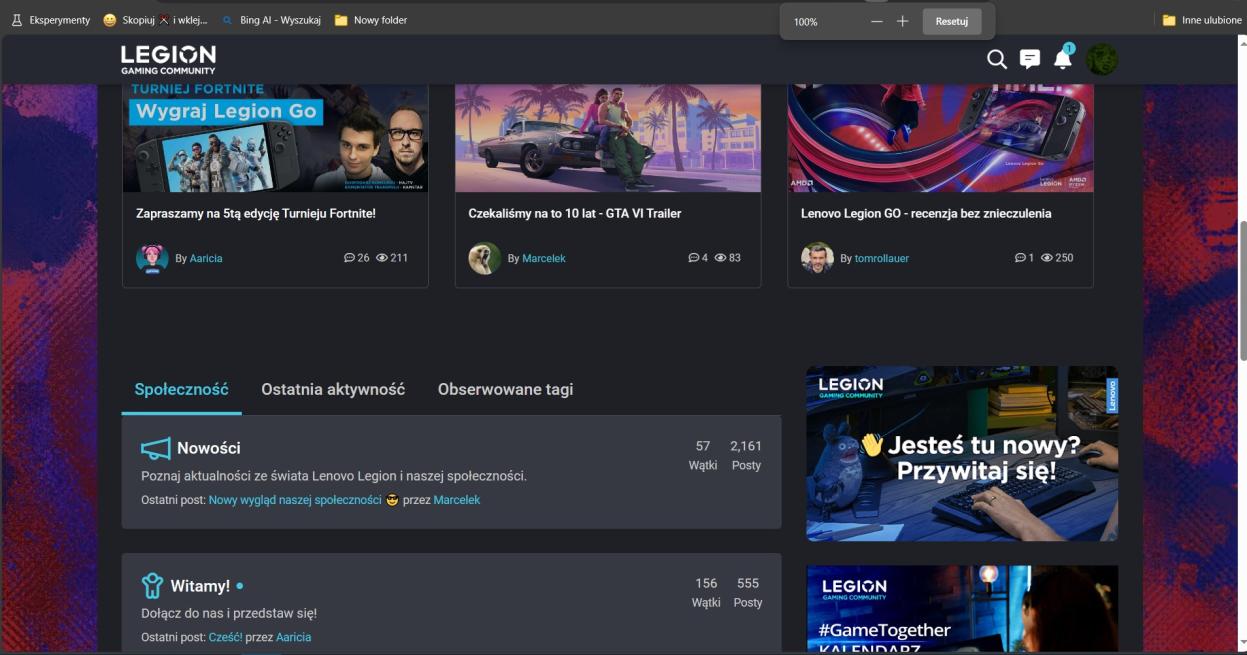Open the 'Jesteś tu nowy?' welcome banner
1247x655 pixels.
tap(962, 453)
